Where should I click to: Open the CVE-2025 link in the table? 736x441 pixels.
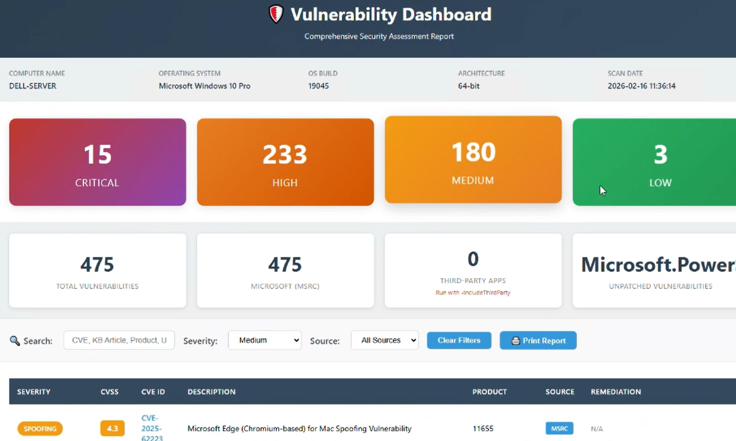(x=151, y=427)
